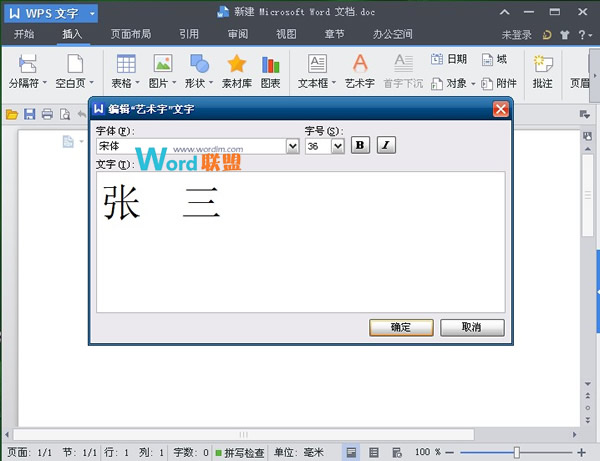Click the 确定 button
Viewport: 600px width, 461px height.
(x=400, y=327)
